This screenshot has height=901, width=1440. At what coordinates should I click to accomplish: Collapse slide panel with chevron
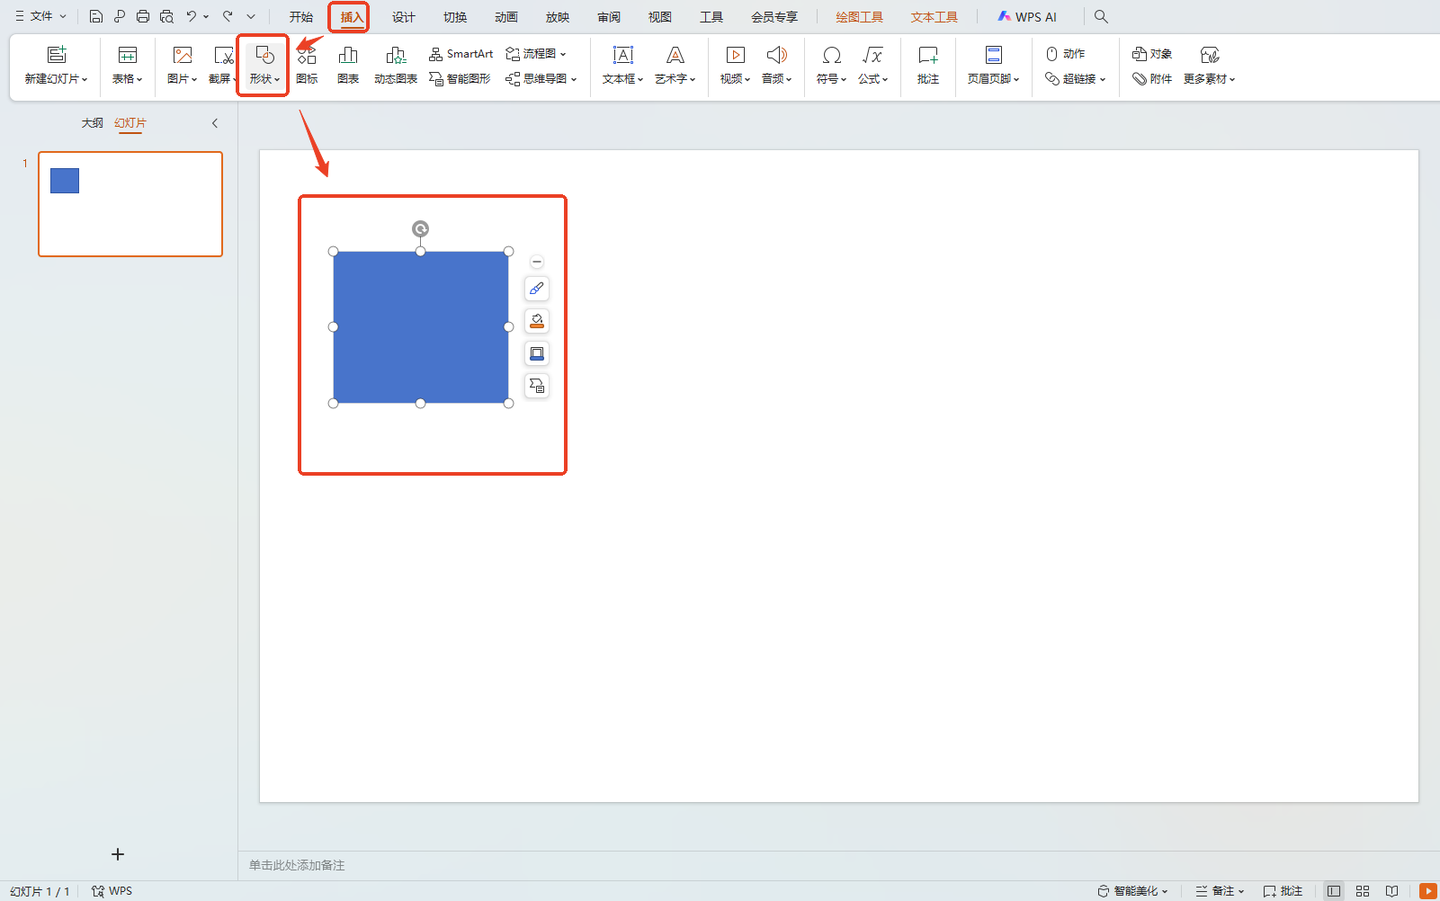214,123
